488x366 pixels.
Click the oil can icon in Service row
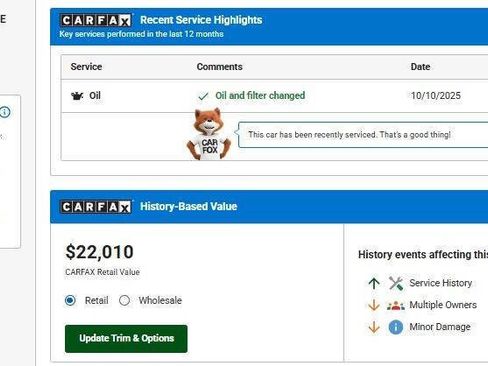point(77,96)
